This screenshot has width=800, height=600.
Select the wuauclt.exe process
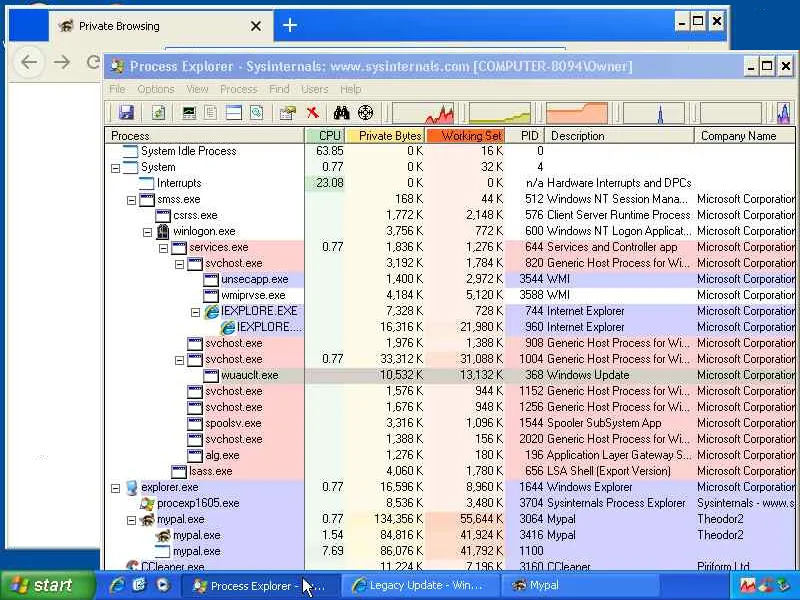coord(449,375)
